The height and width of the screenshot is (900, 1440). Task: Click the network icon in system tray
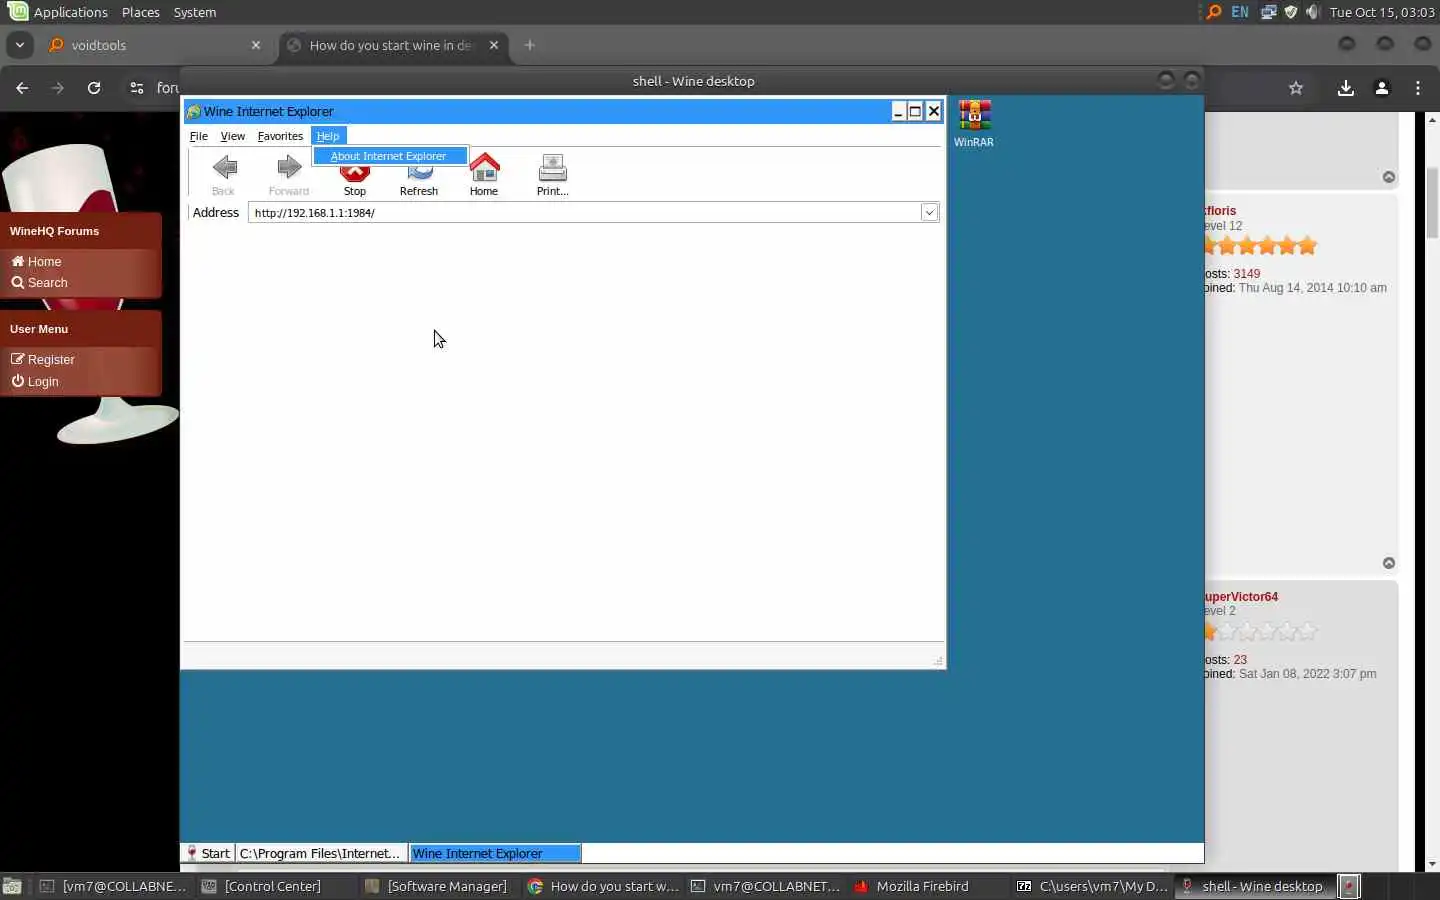point(1268,12)
